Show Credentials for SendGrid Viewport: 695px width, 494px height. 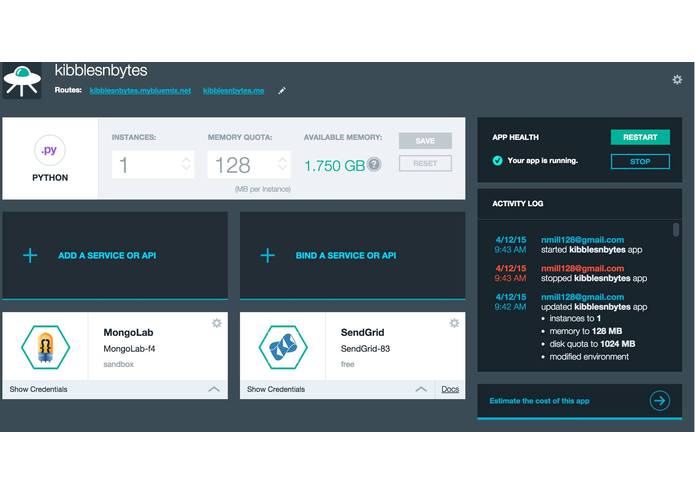[276, 389]
